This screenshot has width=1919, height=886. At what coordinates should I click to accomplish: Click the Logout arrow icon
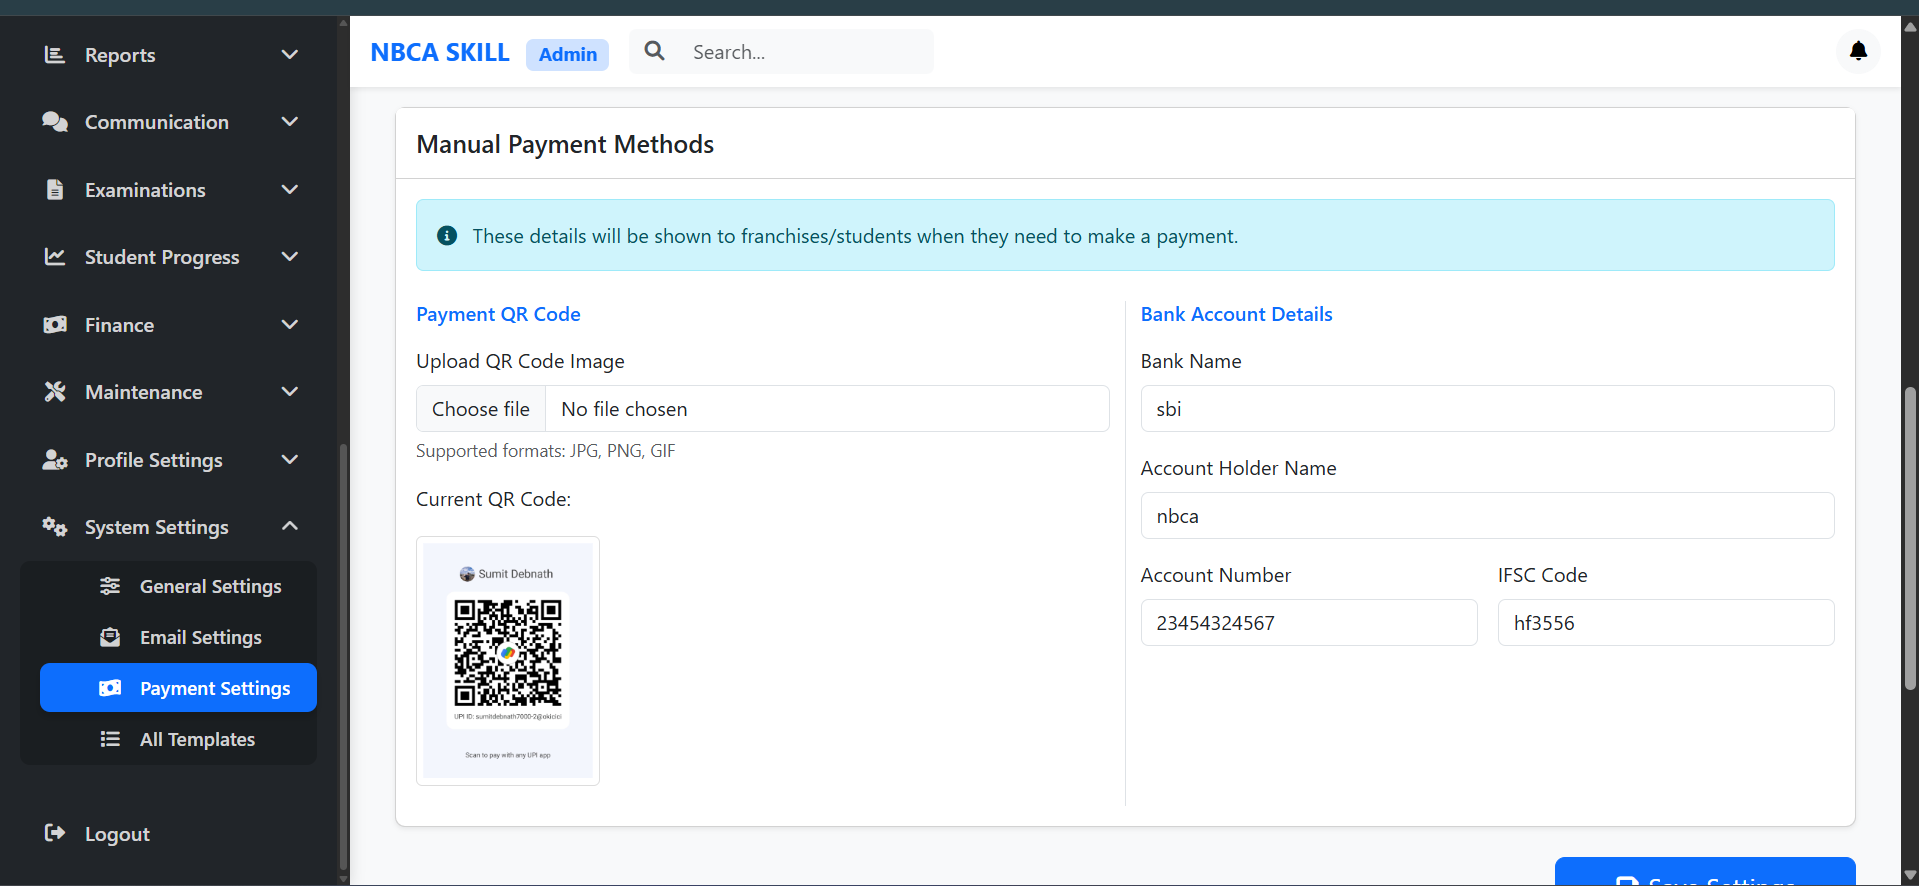coord(55,833)
